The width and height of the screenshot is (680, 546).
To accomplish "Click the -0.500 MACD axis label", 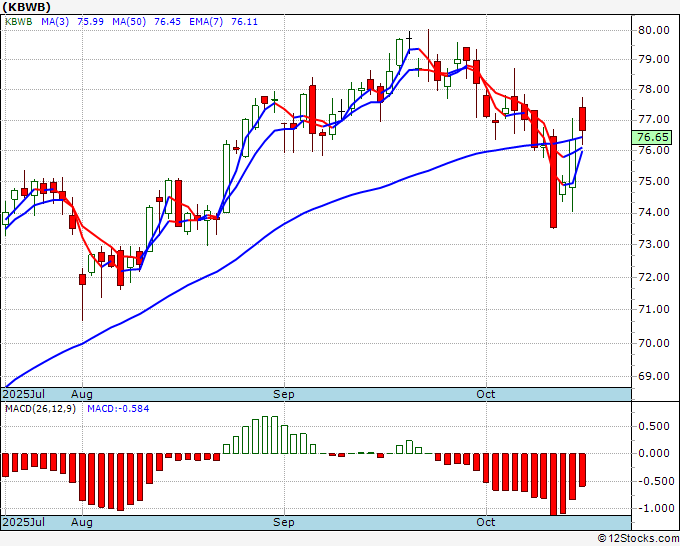I will [655, 481].
